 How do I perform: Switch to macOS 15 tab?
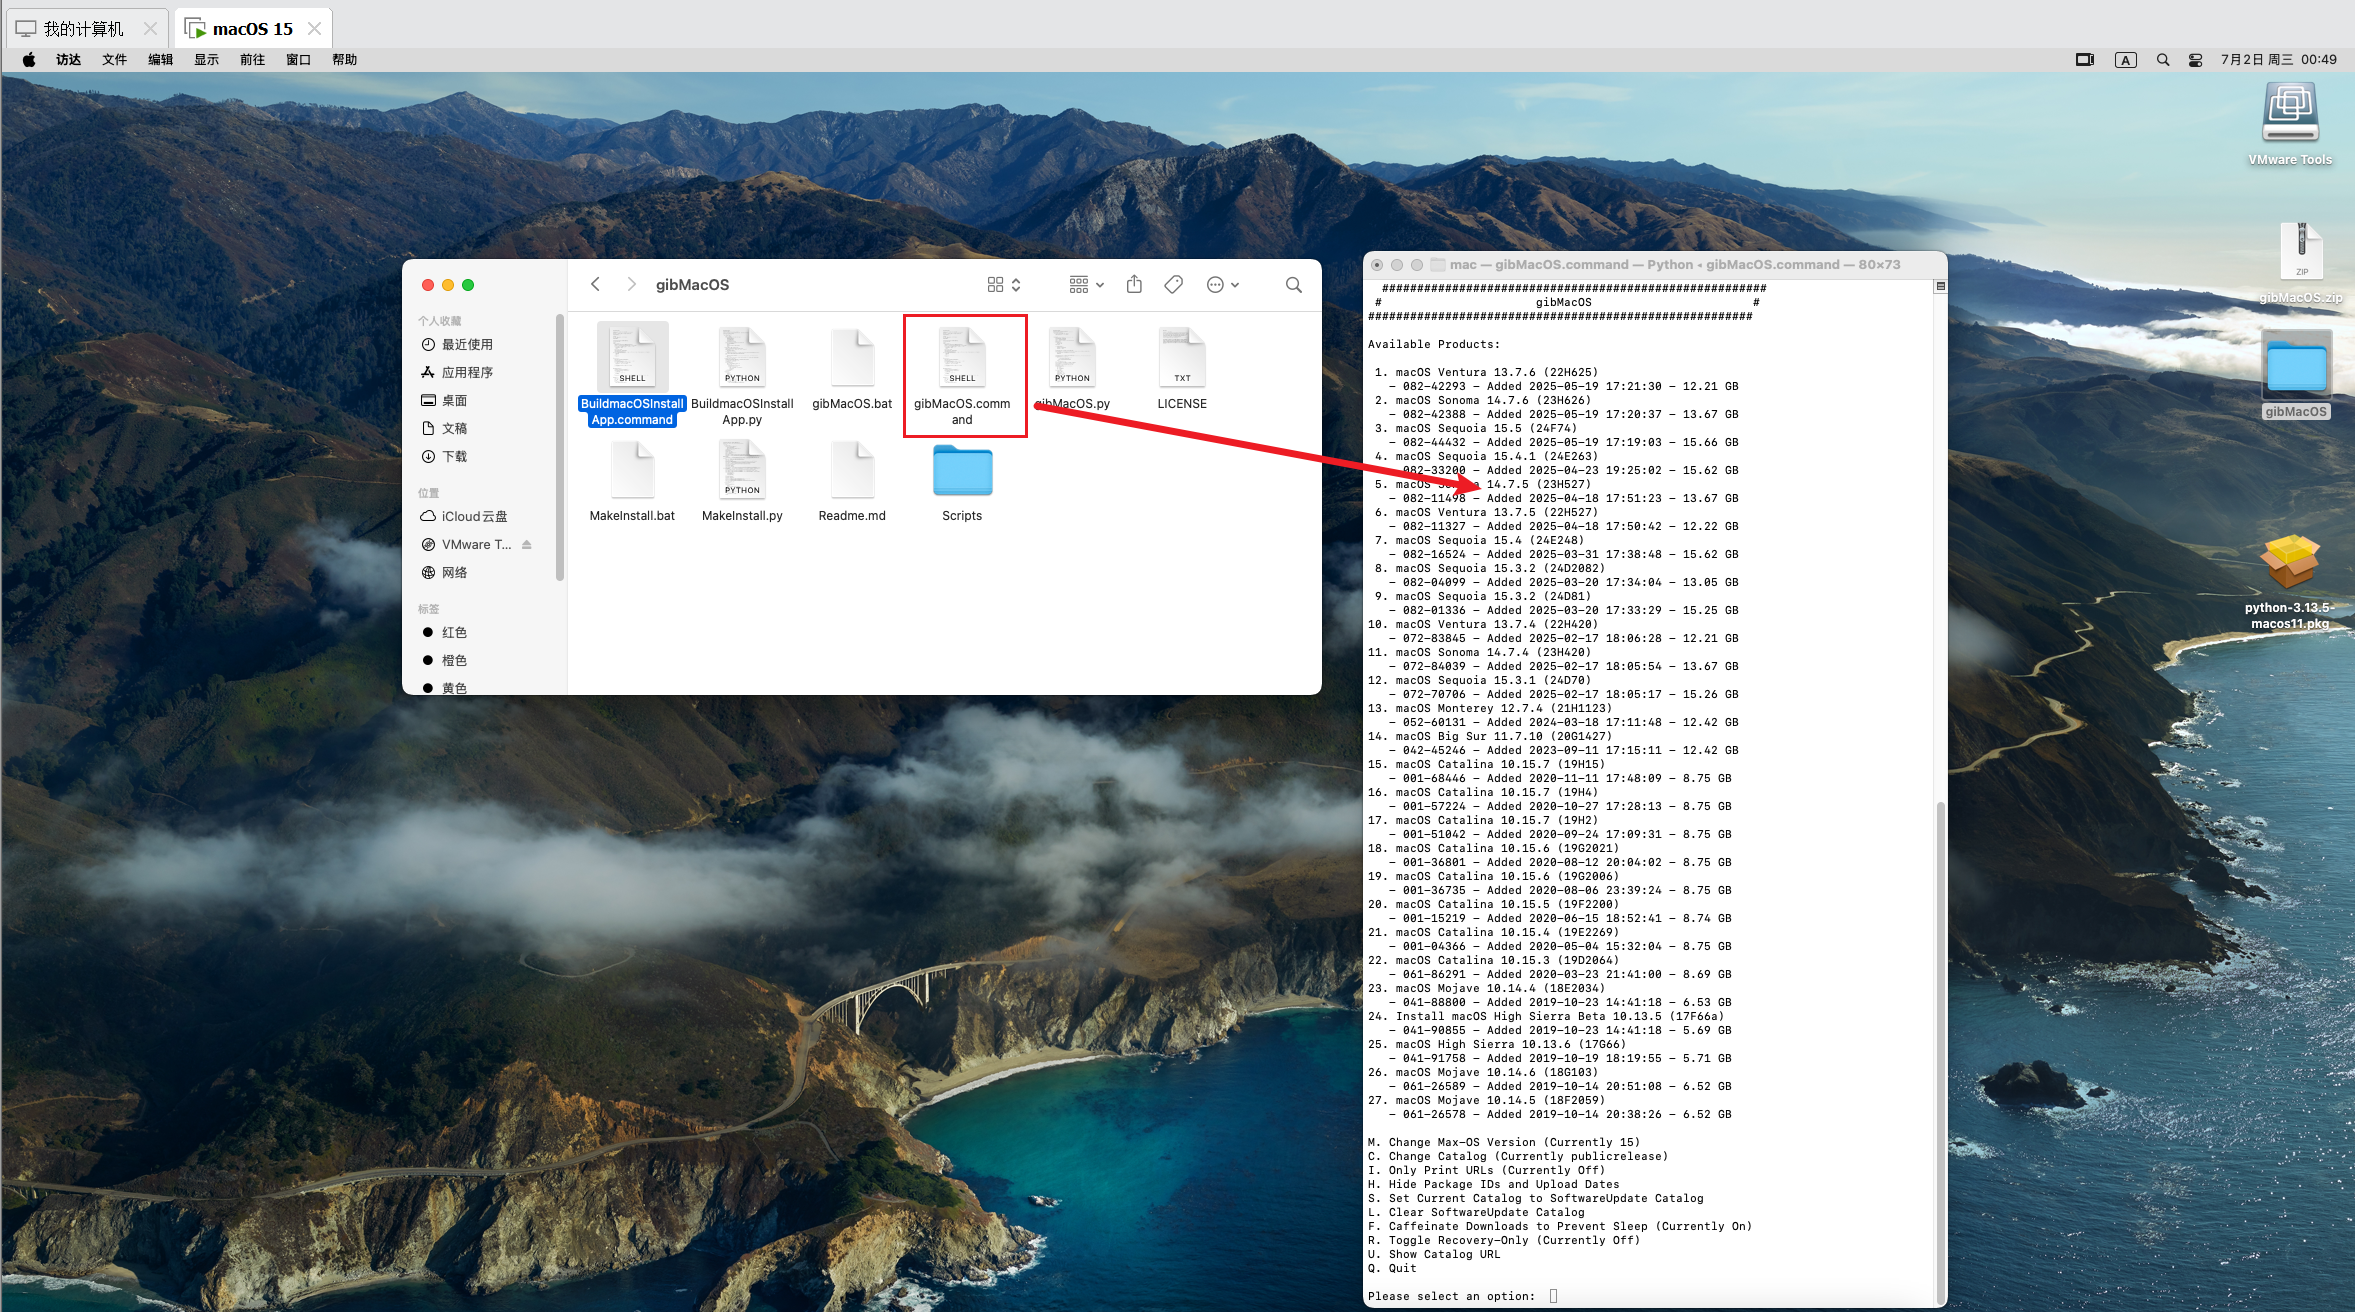tap(253, 28)
